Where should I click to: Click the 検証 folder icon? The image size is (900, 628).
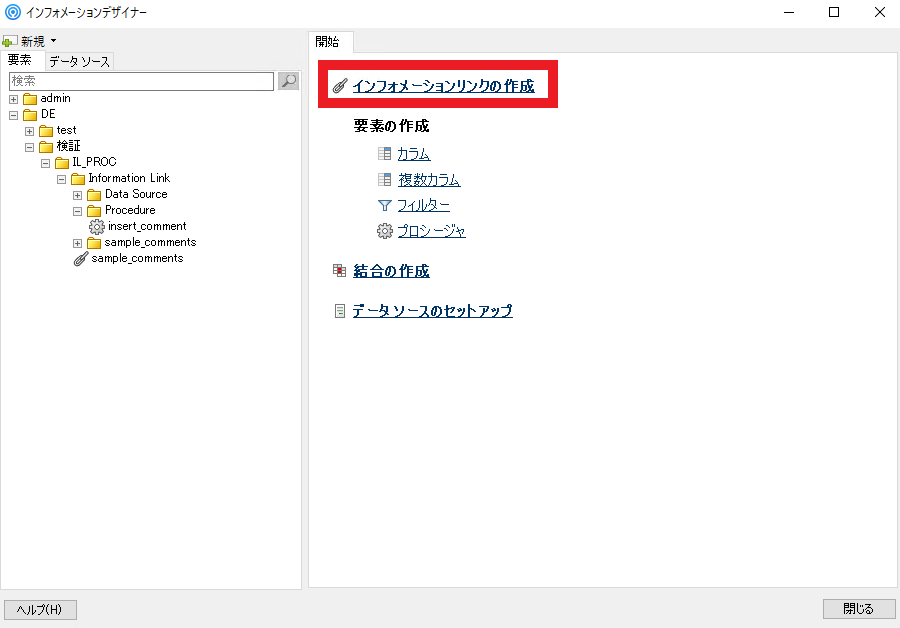pyautogui.click(x=46, y=147)
